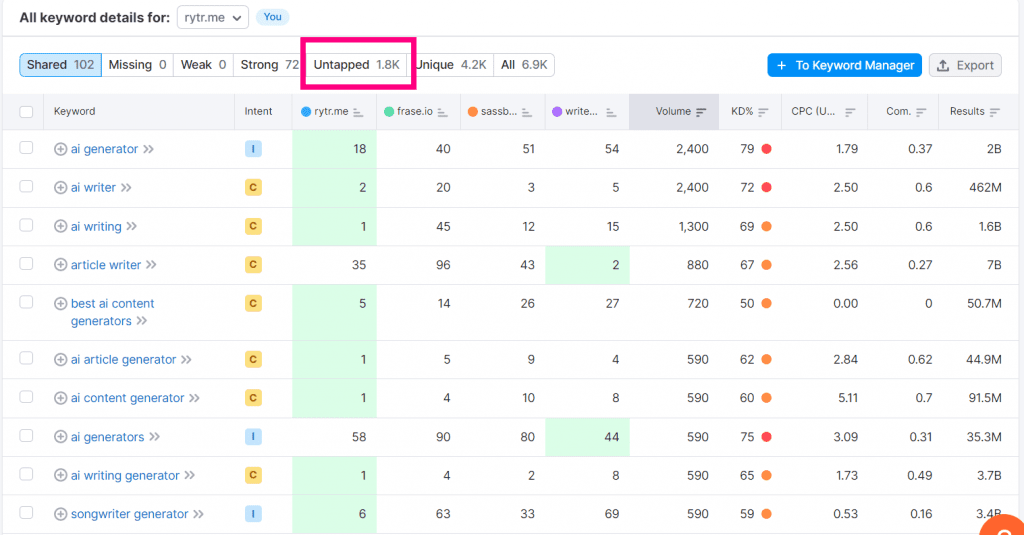Screen dimensions: 1024x535
Task: Click the plus icon beside 'ai writing'
Action: point(60,226)
